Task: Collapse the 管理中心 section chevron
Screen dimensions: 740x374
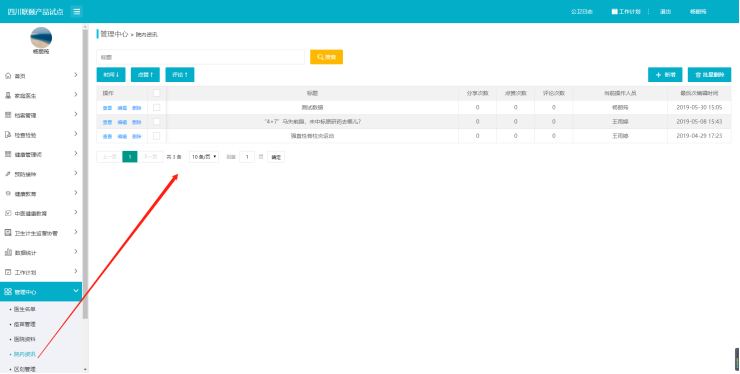Action: [x=76, y=291]
